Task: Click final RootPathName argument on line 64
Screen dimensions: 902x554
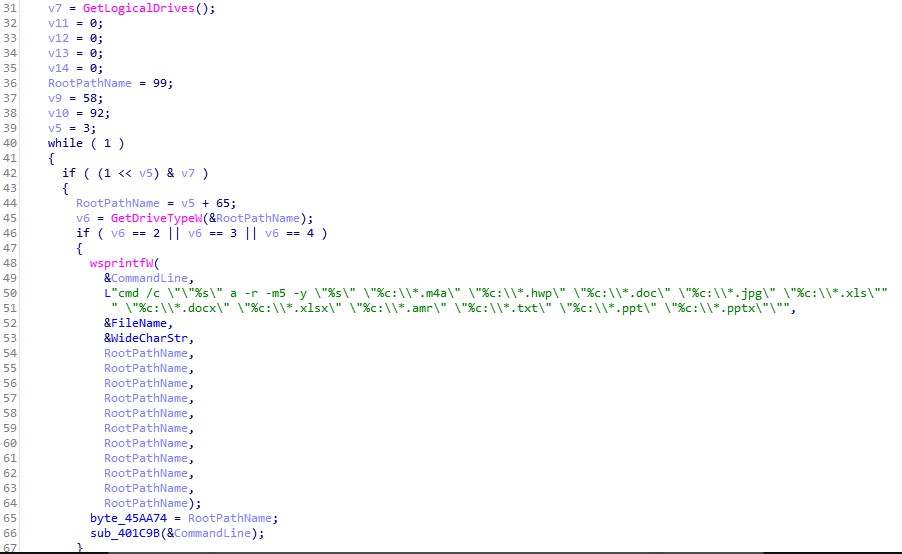Action: (x=146, y=503)
